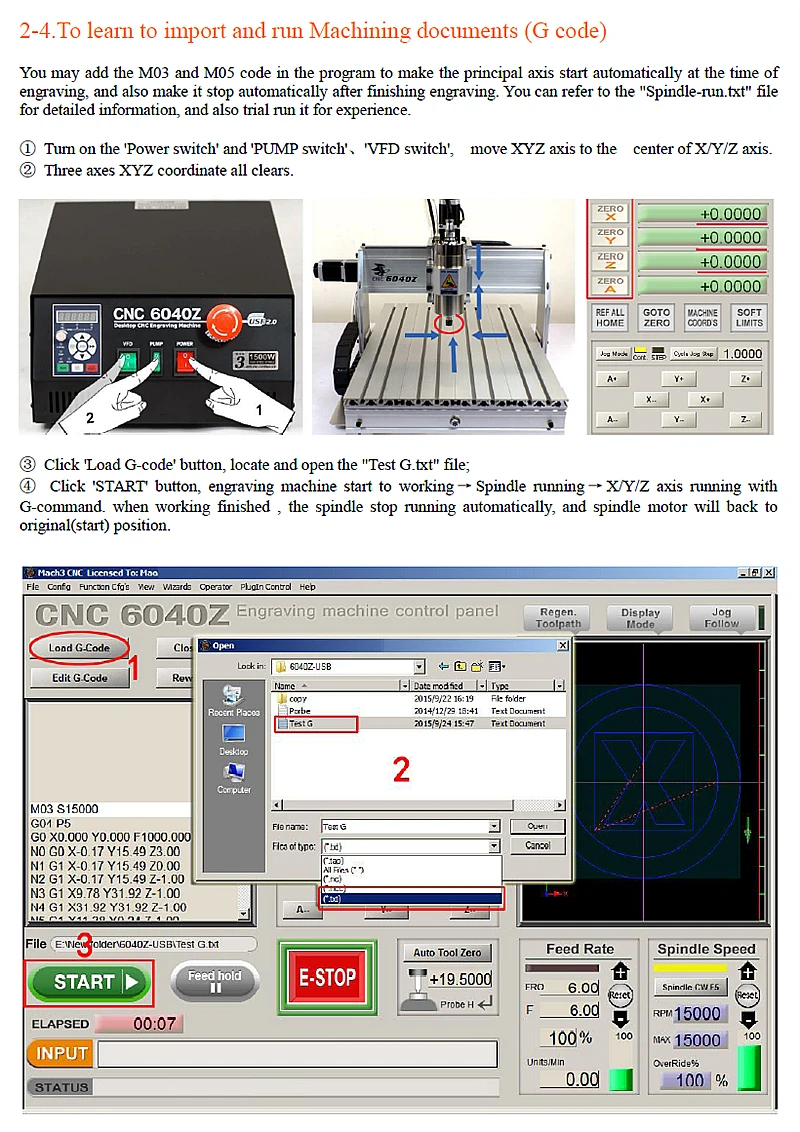Viewport: 800px width, 1132px height.
Task: Open the View Menu dropdown in dialog
Action: [x=497, y=666]
